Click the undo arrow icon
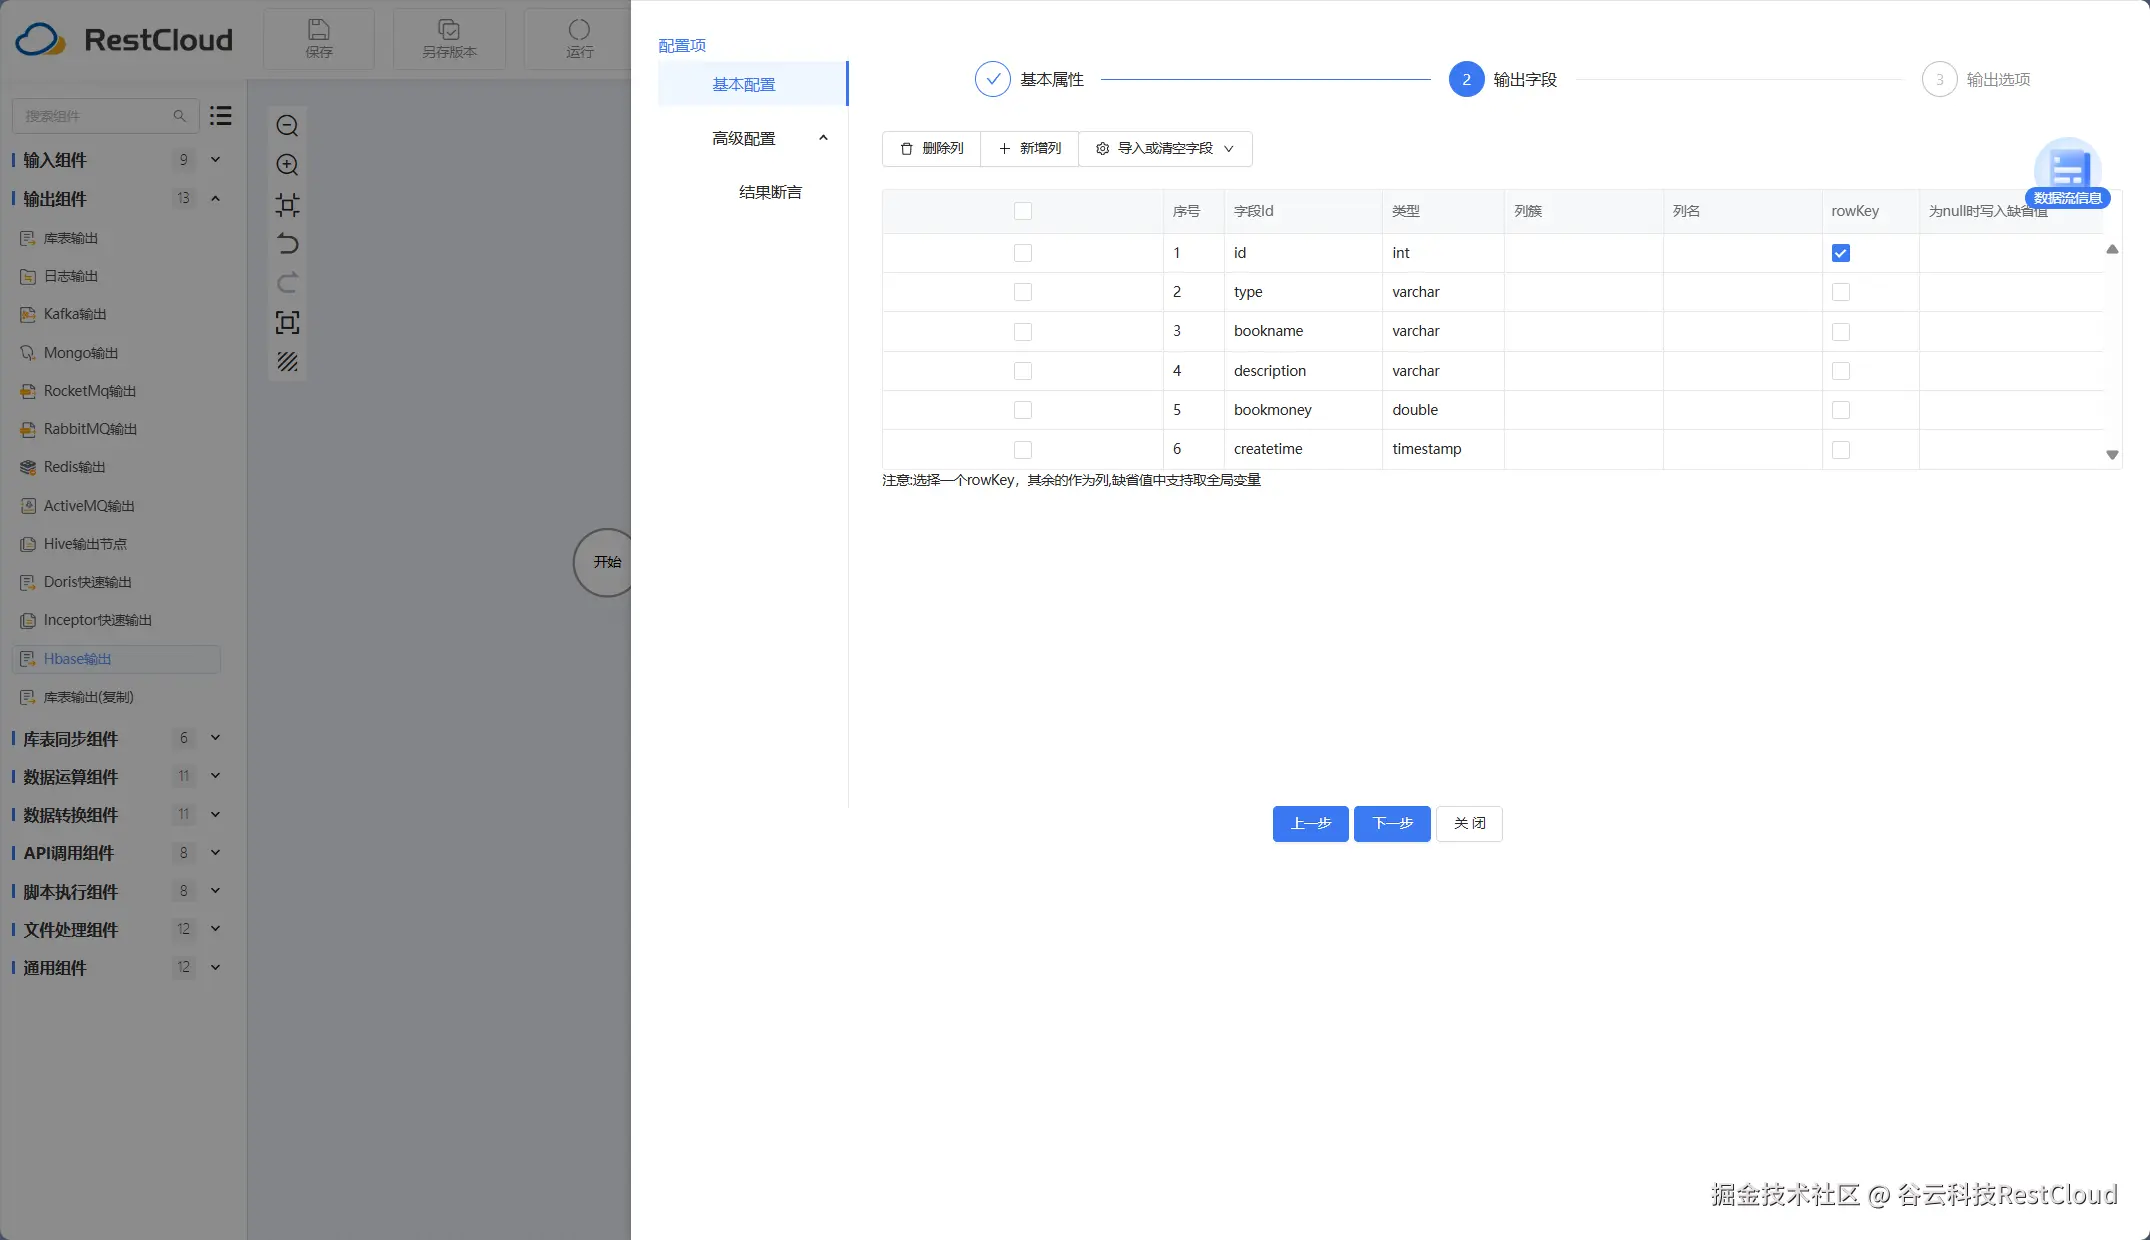Screen dimensions: 2150x1240 tap(287, 244)
